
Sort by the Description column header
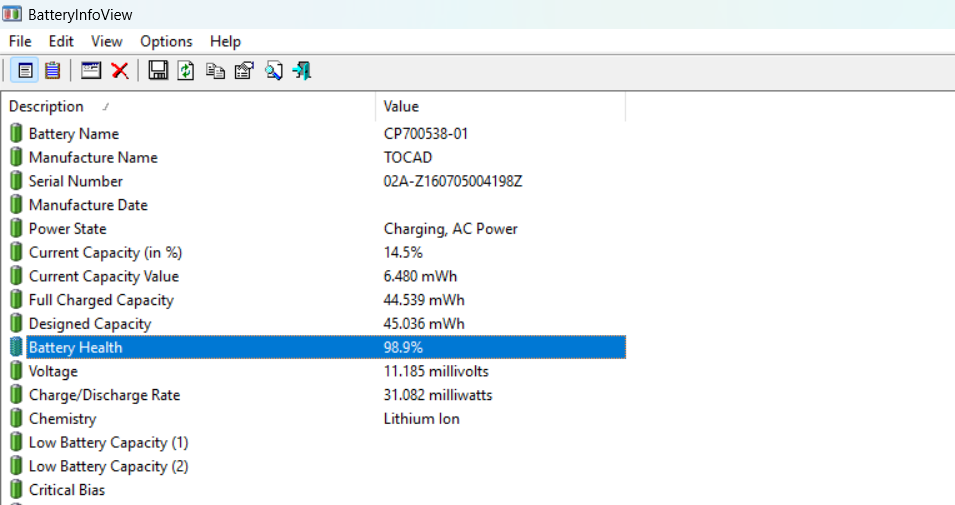click(x=188, y=106)
